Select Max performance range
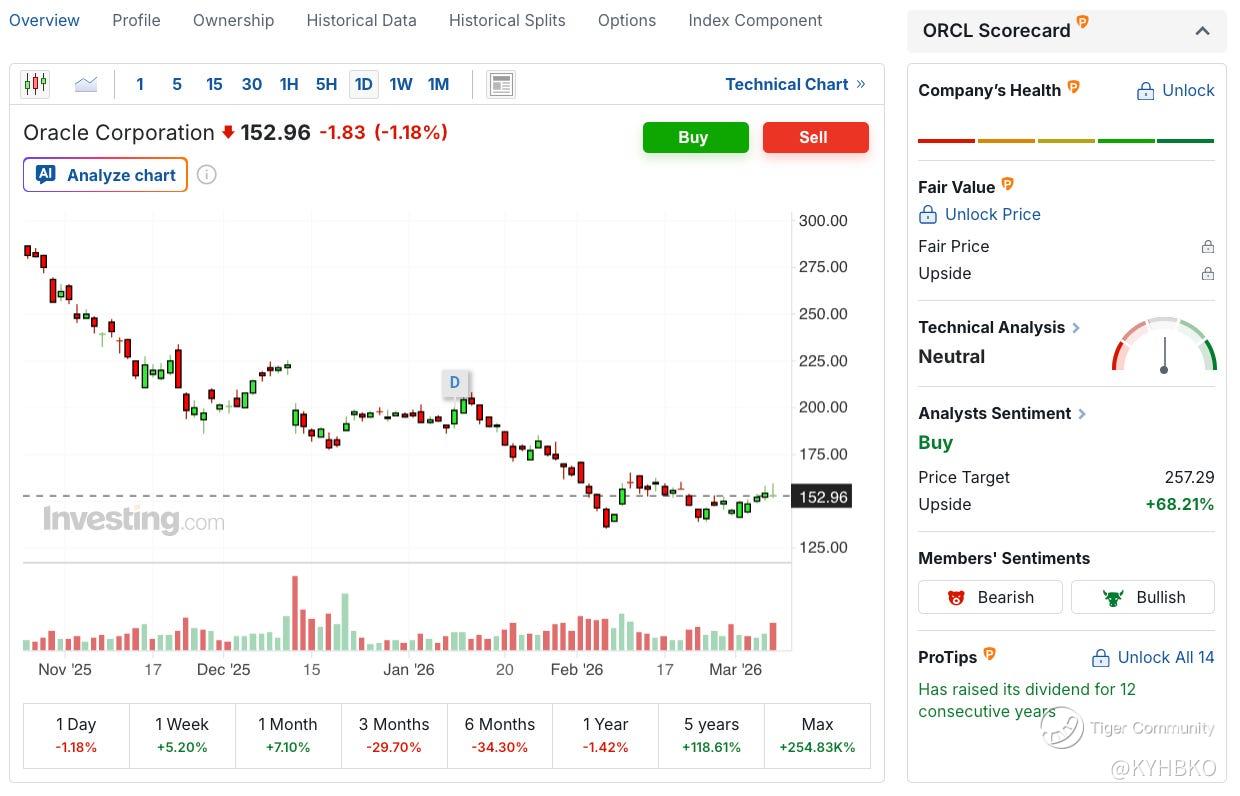1240x796 pixels. click(x=817, y=735)
